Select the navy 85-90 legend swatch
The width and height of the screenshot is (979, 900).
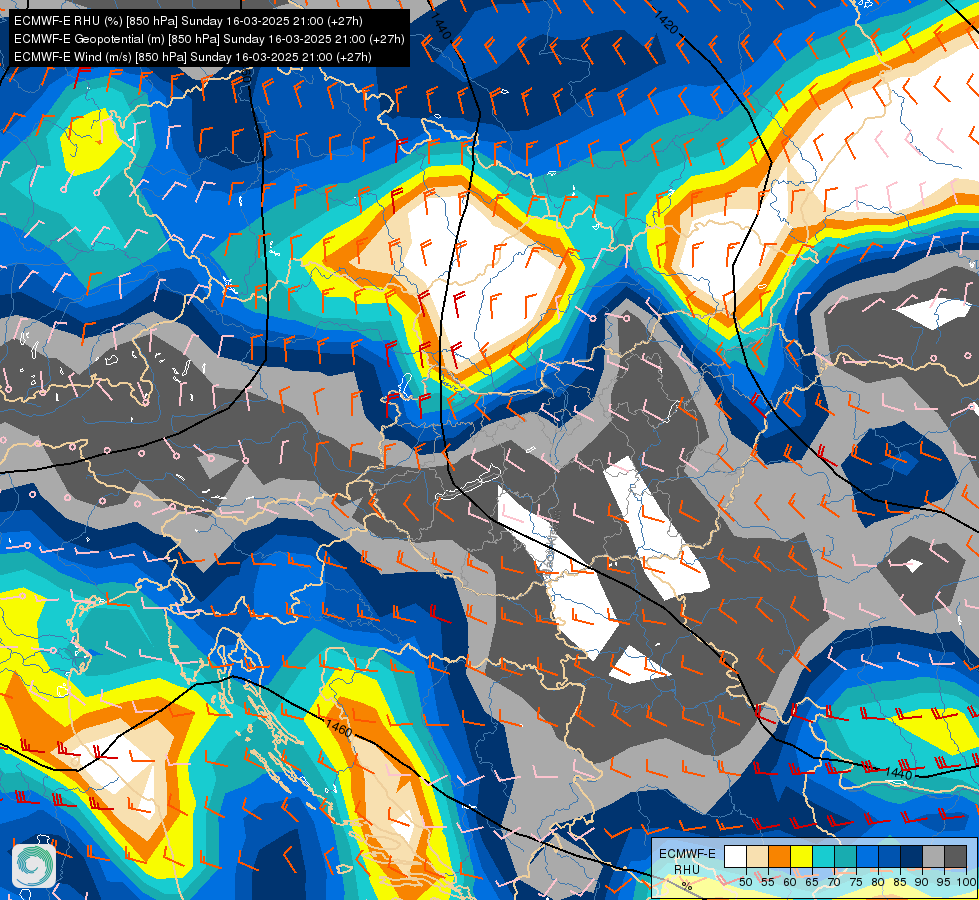pyautogui.click(x=912, y=856)
